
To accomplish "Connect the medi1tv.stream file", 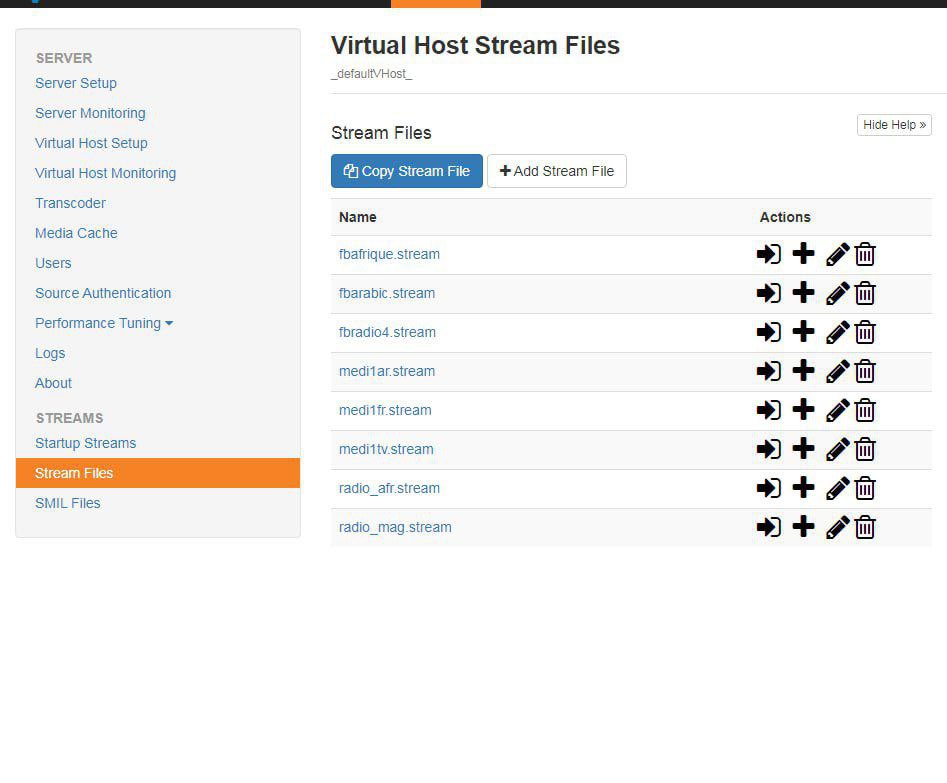I will (x=768, y=450).
